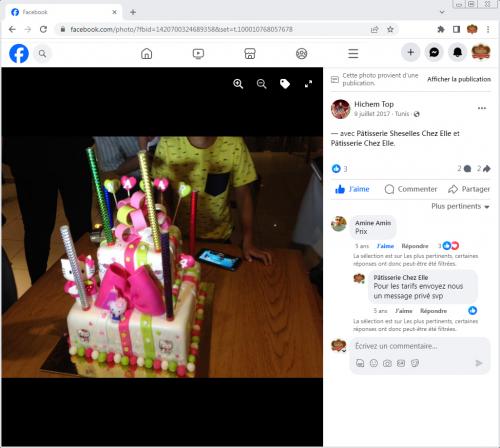Click the like reaction on Pâtisserie reply

(472, 310)
